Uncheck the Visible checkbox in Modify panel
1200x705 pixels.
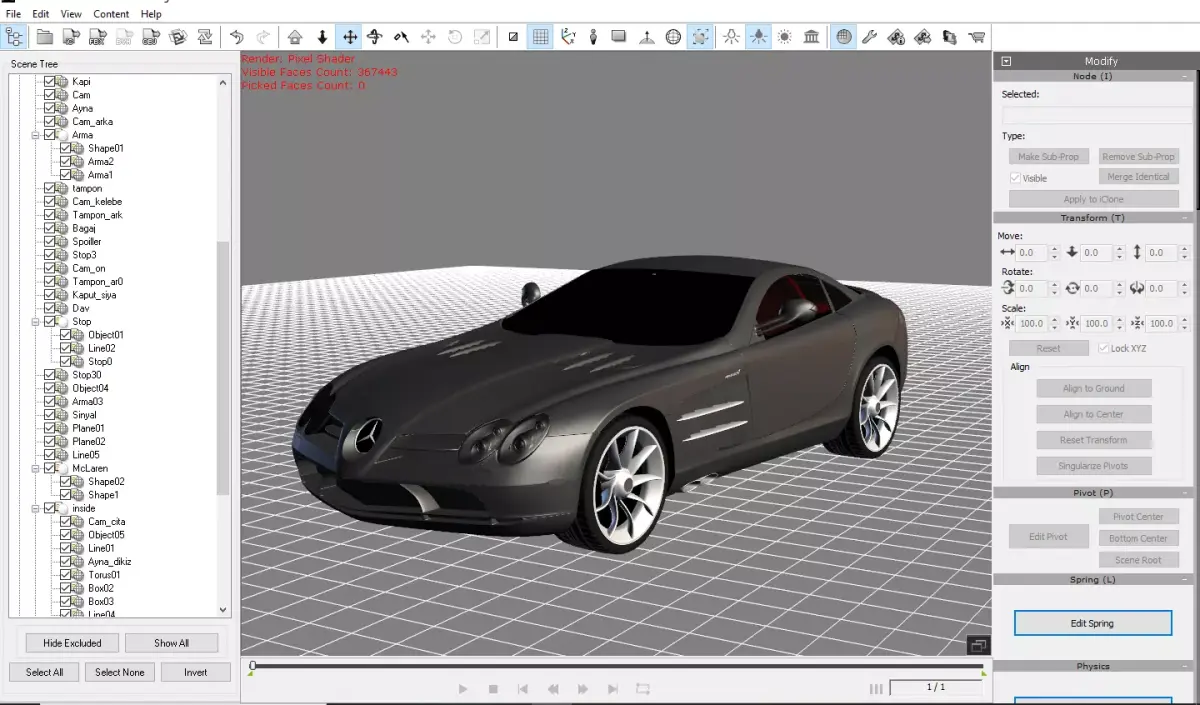pyautogui.click(x=1014, y=177)
